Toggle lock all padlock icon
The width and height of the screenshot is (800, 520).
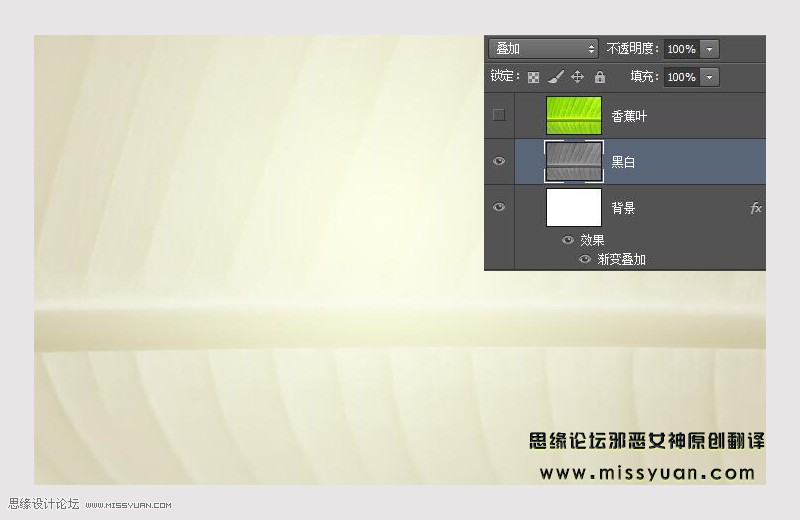click(x=599, y=77)
